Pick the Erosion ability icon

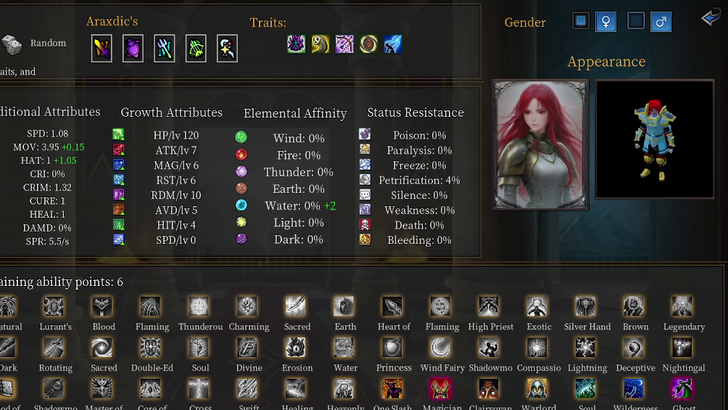(x=295, y=347)
